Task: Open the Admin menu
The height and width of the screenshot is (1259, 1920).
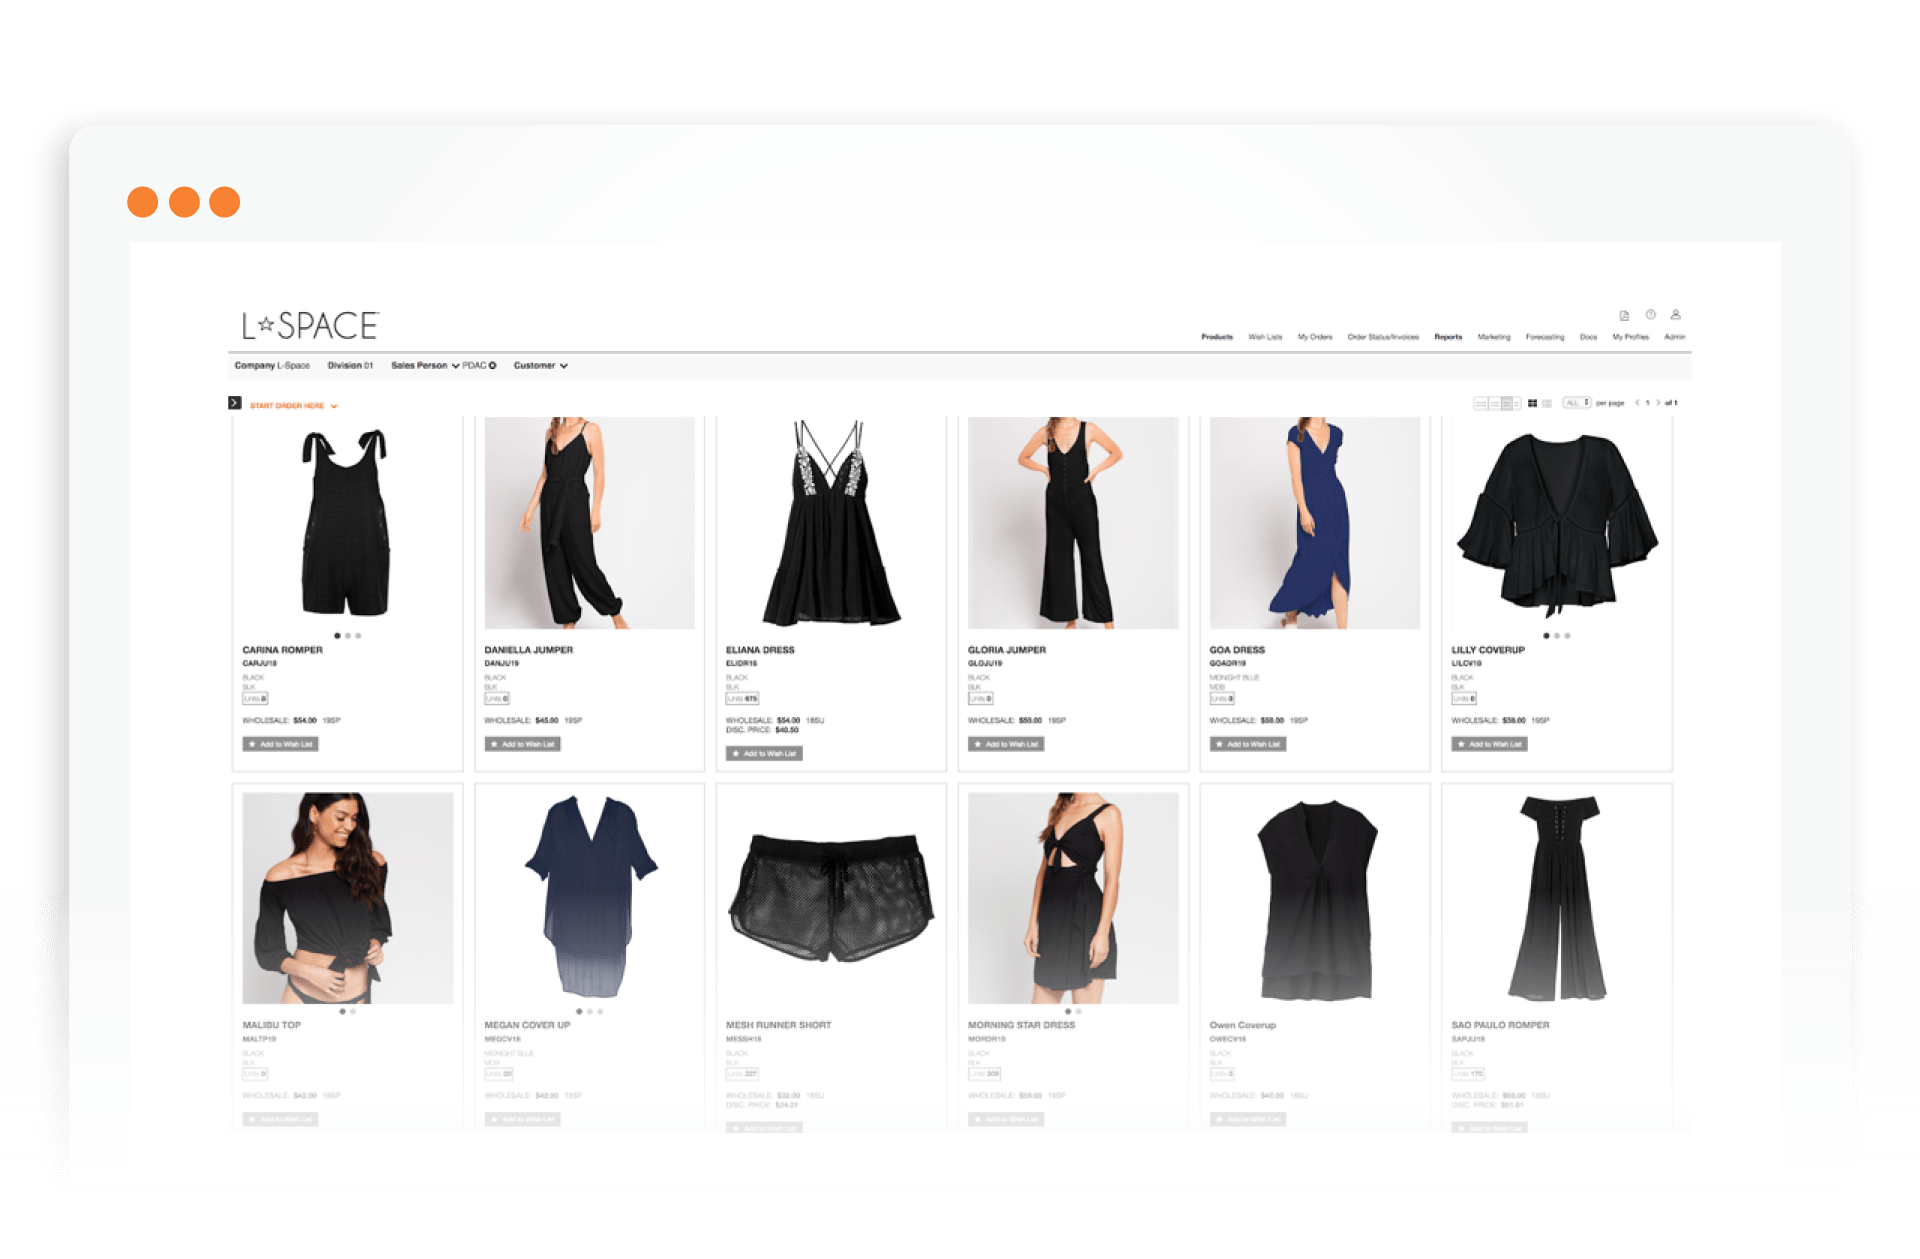Action: pos(1675,337)
